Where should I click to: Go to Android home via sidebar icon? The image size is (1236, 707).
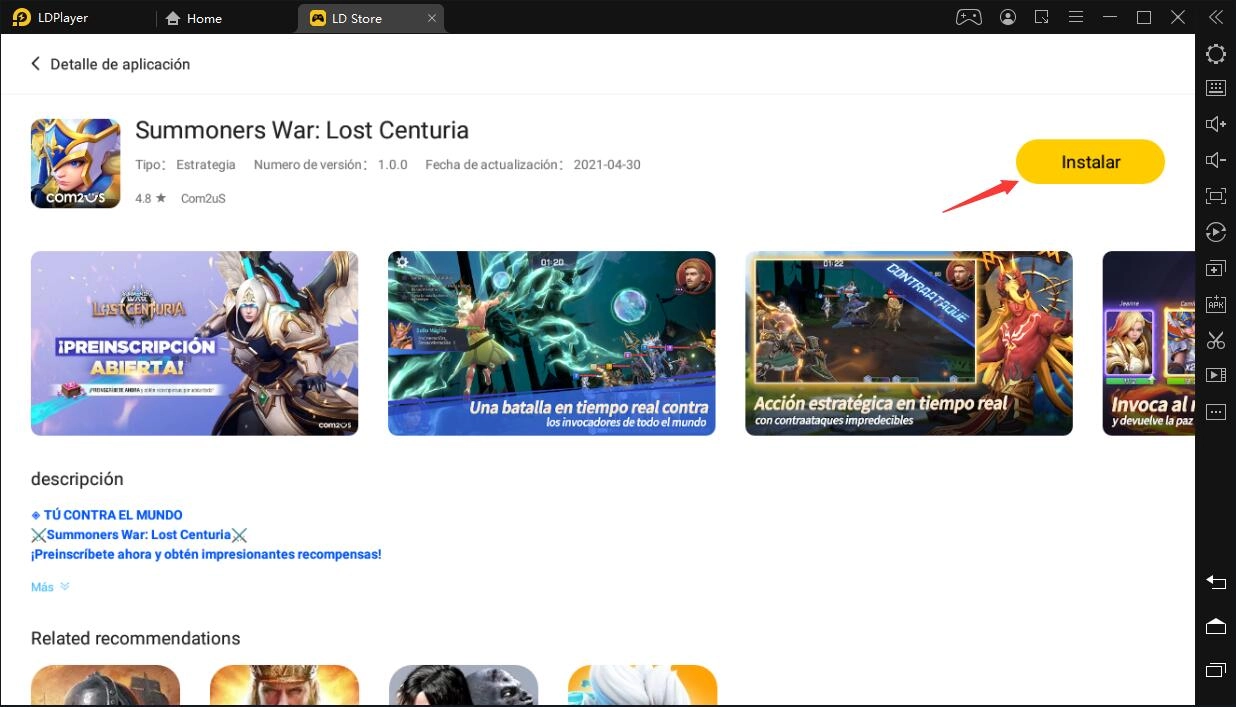pyautogui.click(x=1216, y=626)
